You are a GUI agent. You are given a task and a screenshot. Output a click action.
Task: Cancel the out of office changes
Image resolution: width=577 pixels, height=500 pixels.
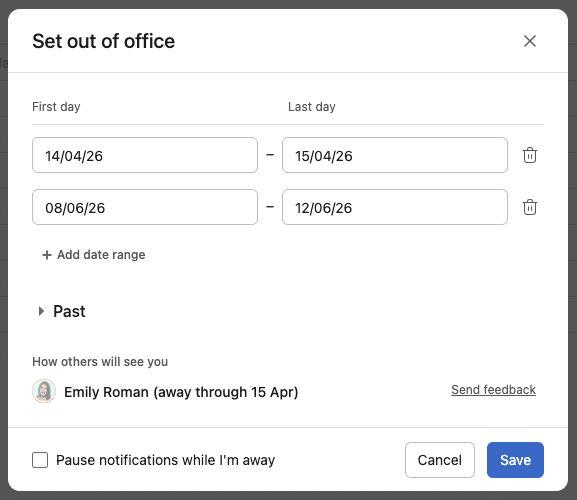pyautogui.click(x=440, y=460)
